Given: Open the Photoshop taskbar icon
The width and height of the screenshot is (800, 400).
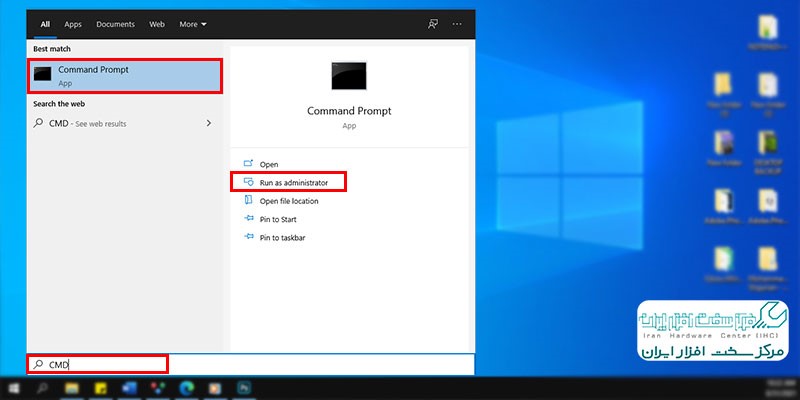Looking at the screenshot, I should (x=243, y=389).
